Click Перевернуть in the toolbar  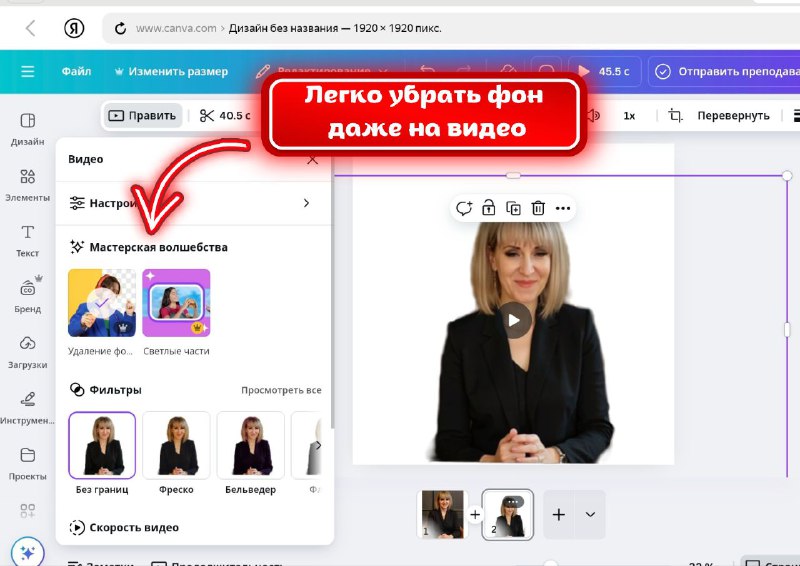[x=733, y=116]
